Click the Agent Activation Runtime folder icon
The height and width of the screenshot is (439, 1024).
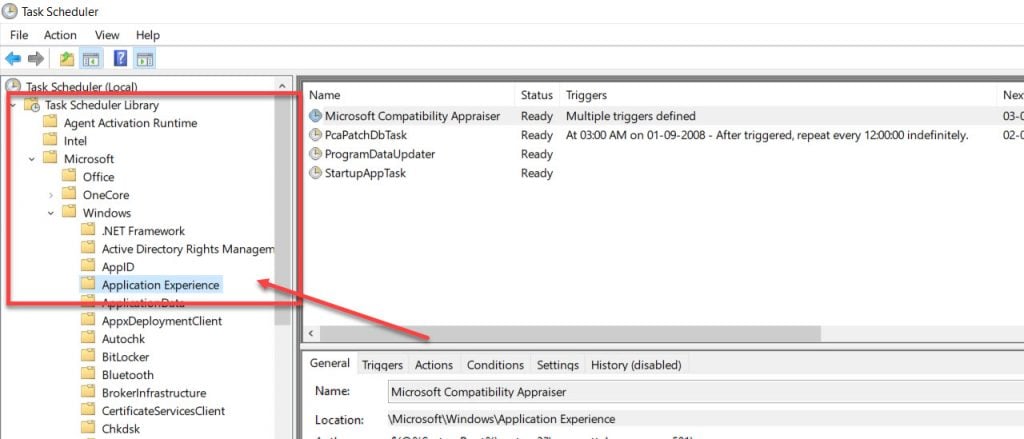pyautogui.click(x=50, y=123)
